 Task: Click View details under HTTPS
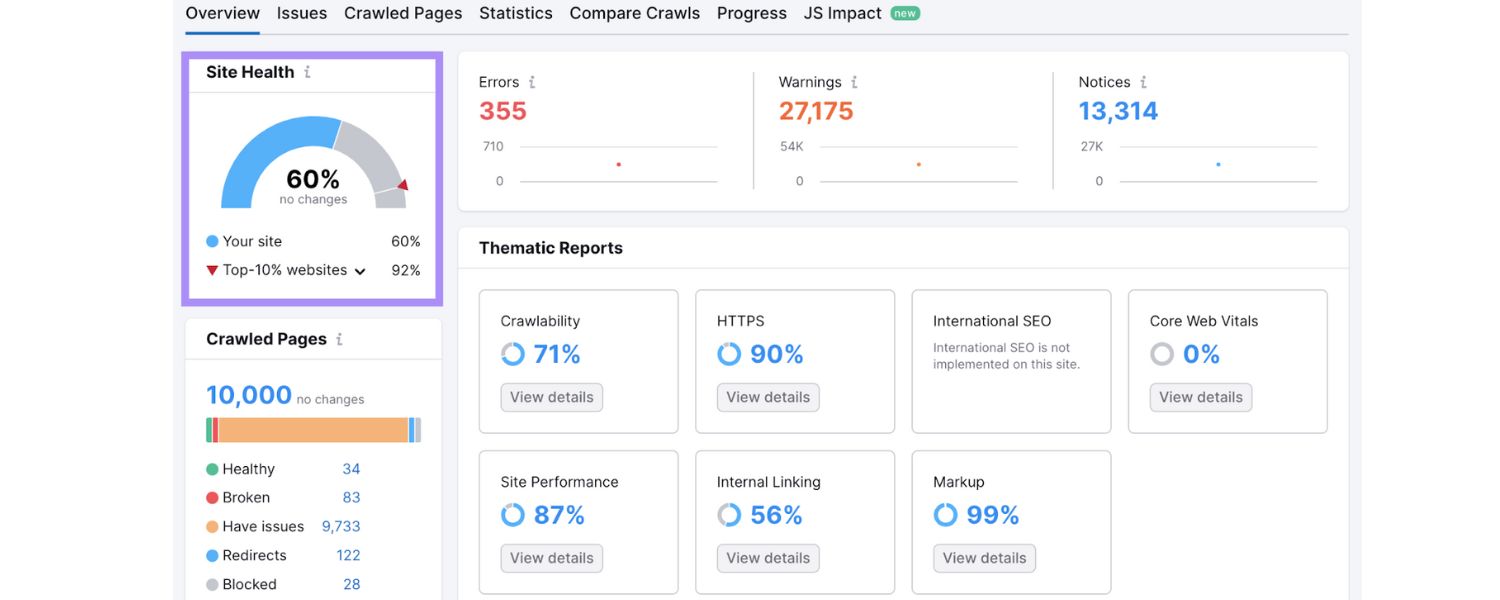[768, 397]
